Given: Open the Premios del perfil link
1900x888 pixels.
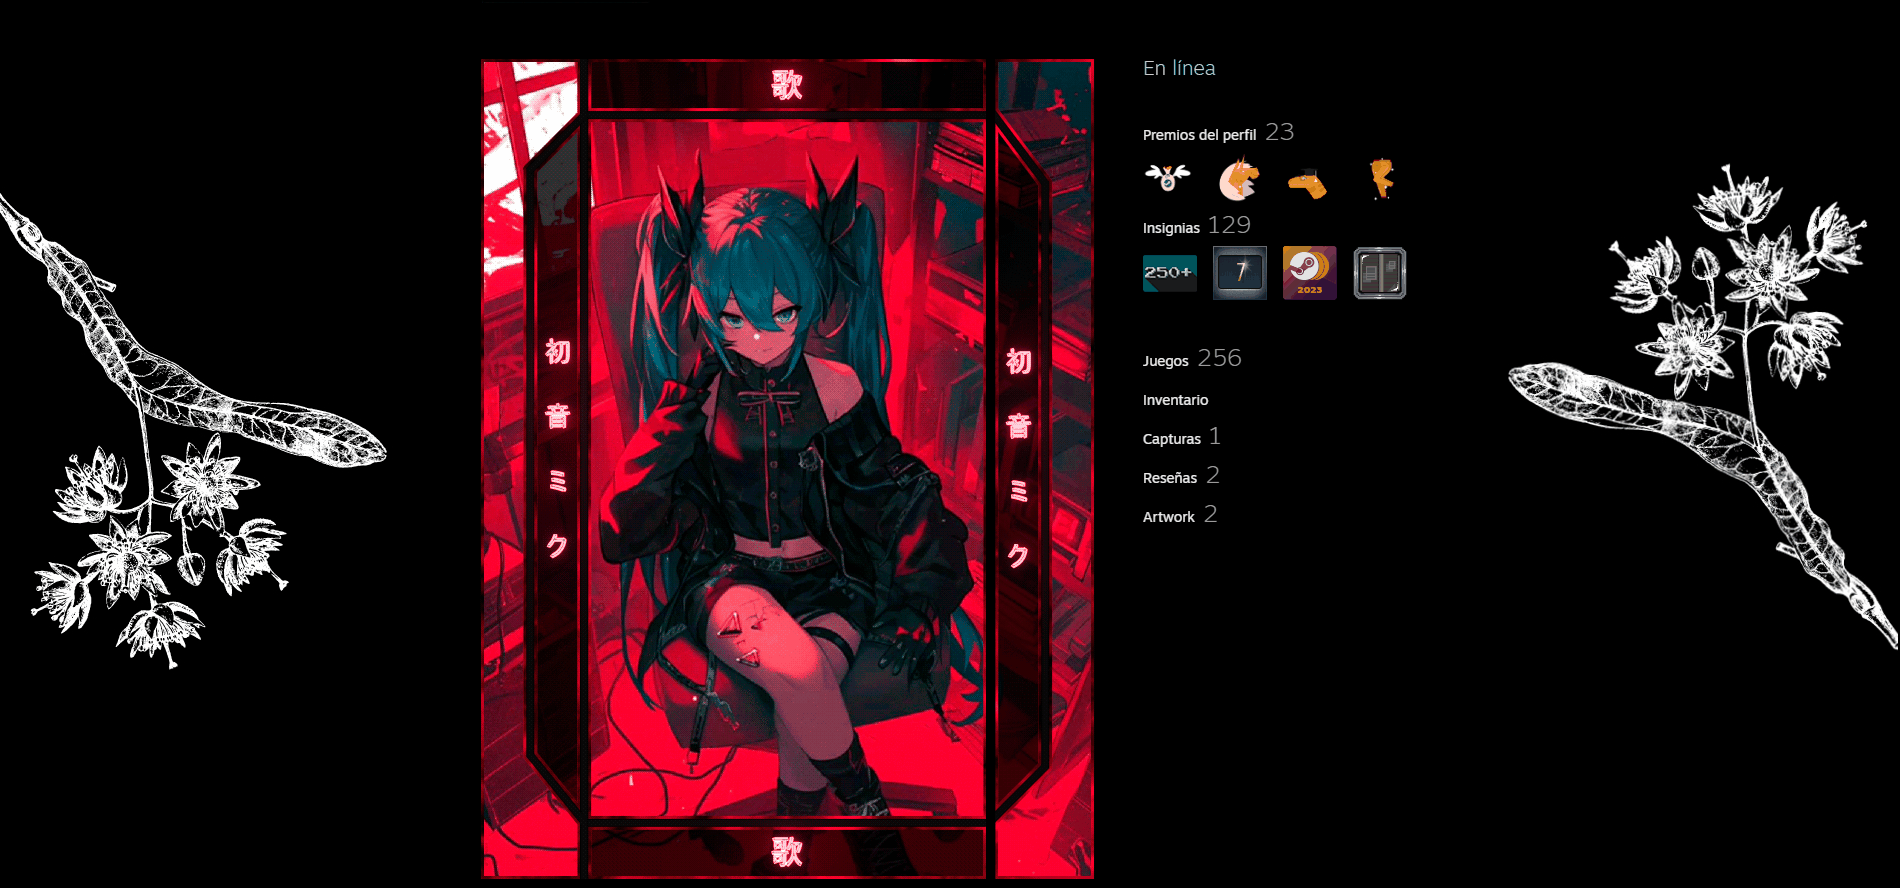Looking at the screenshot, I should click(1199, 135).
